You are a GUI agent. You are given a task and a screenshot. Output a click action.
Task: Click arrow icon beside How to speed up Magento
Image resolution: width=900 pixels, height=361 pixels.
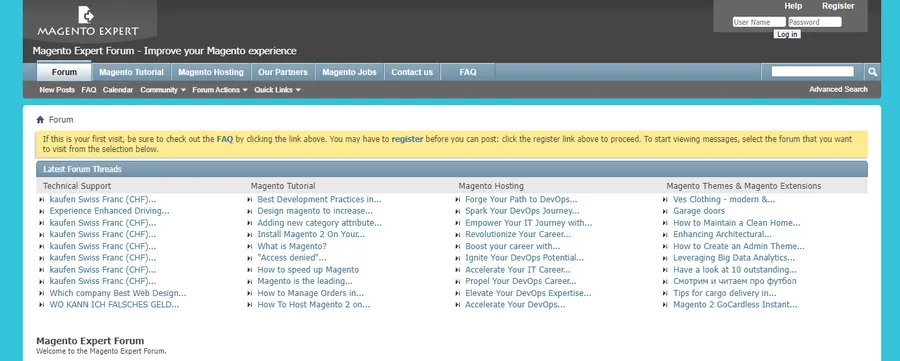[x=250, y=270]
